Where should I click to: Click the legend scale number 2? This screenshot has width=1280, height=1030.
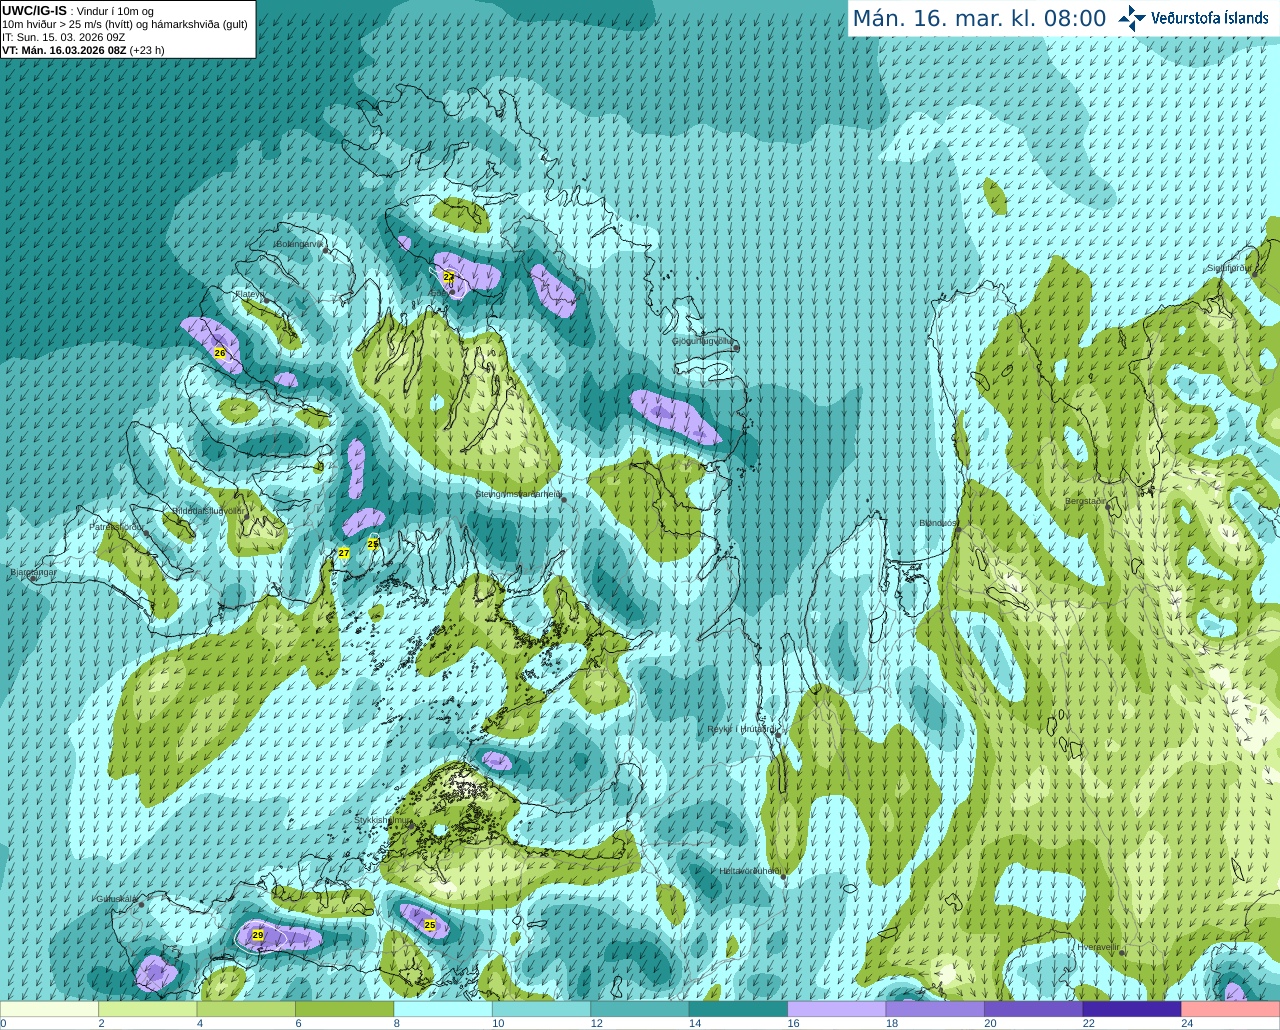[x=102, y=1023]
